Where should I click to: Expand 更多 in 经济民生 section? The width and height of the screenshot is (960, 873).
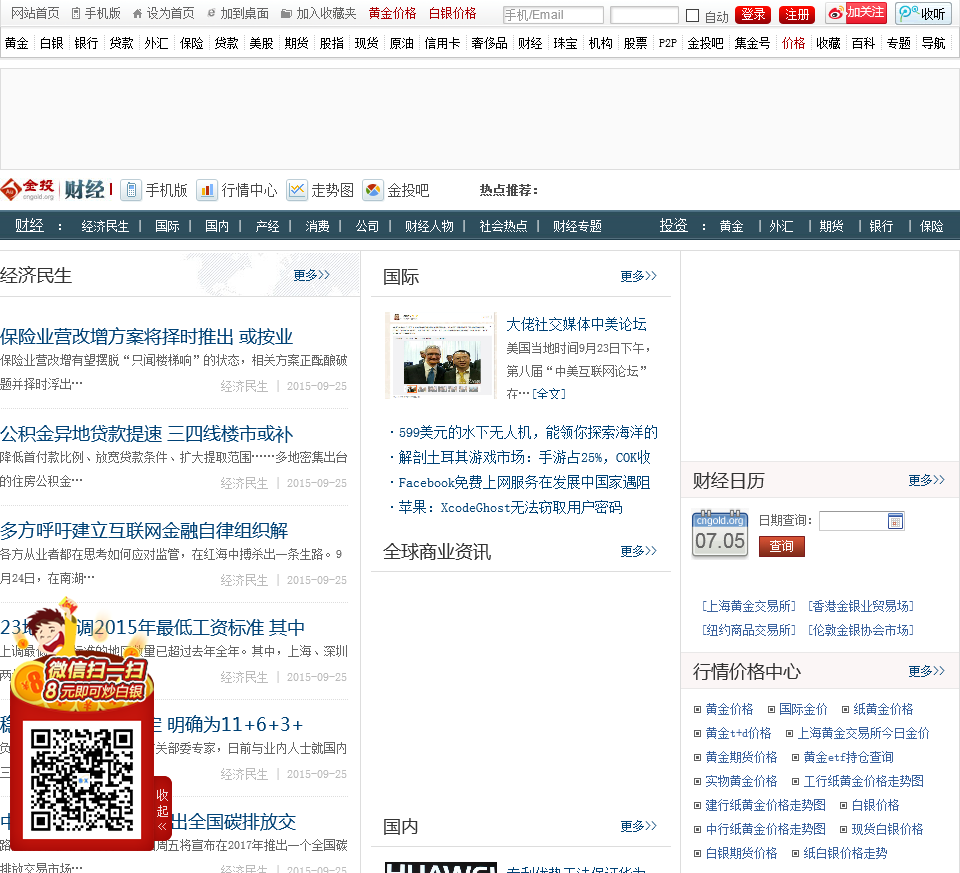point(312,275)
